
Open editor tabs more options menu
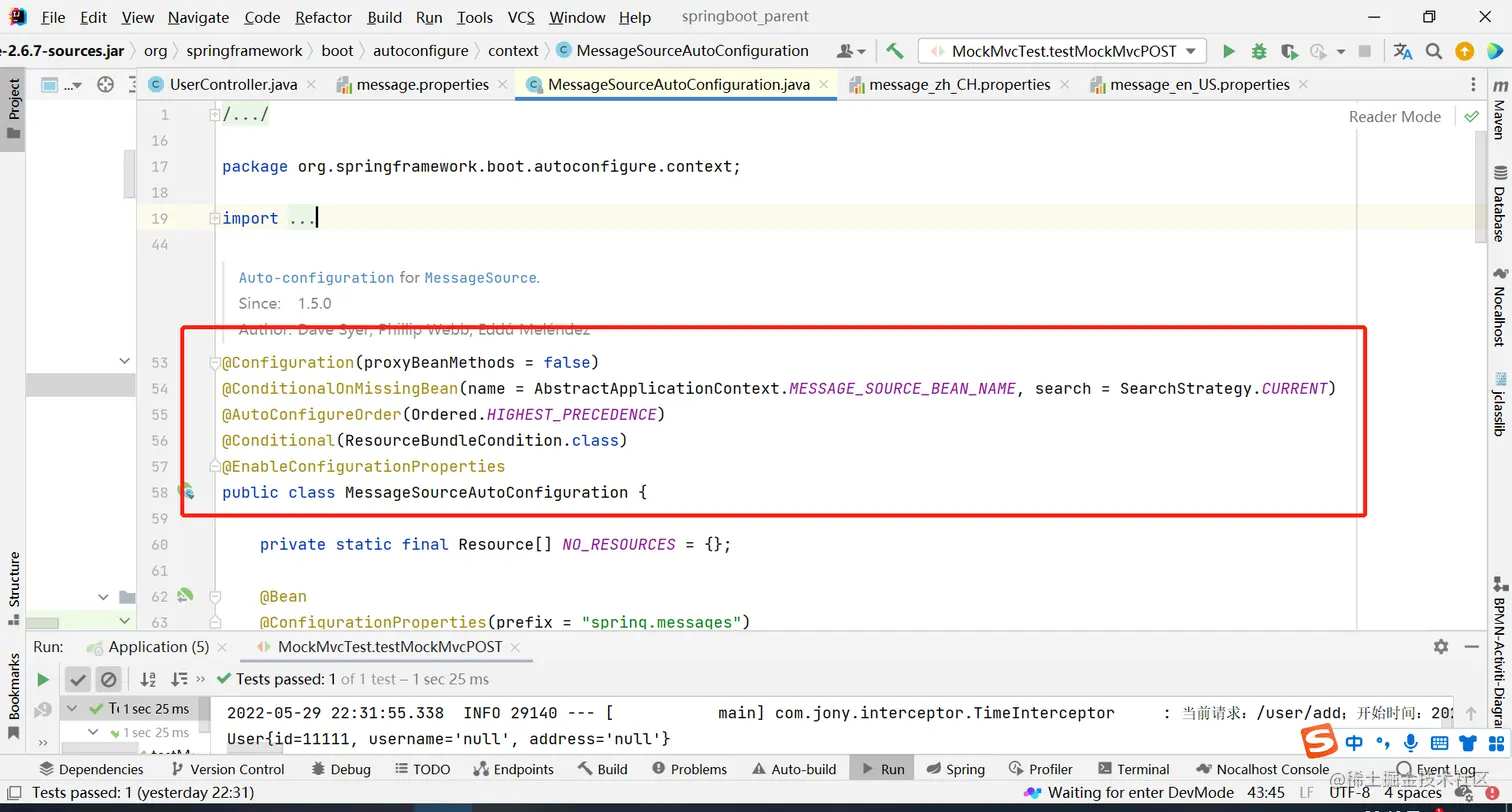tap(1473, 85)
